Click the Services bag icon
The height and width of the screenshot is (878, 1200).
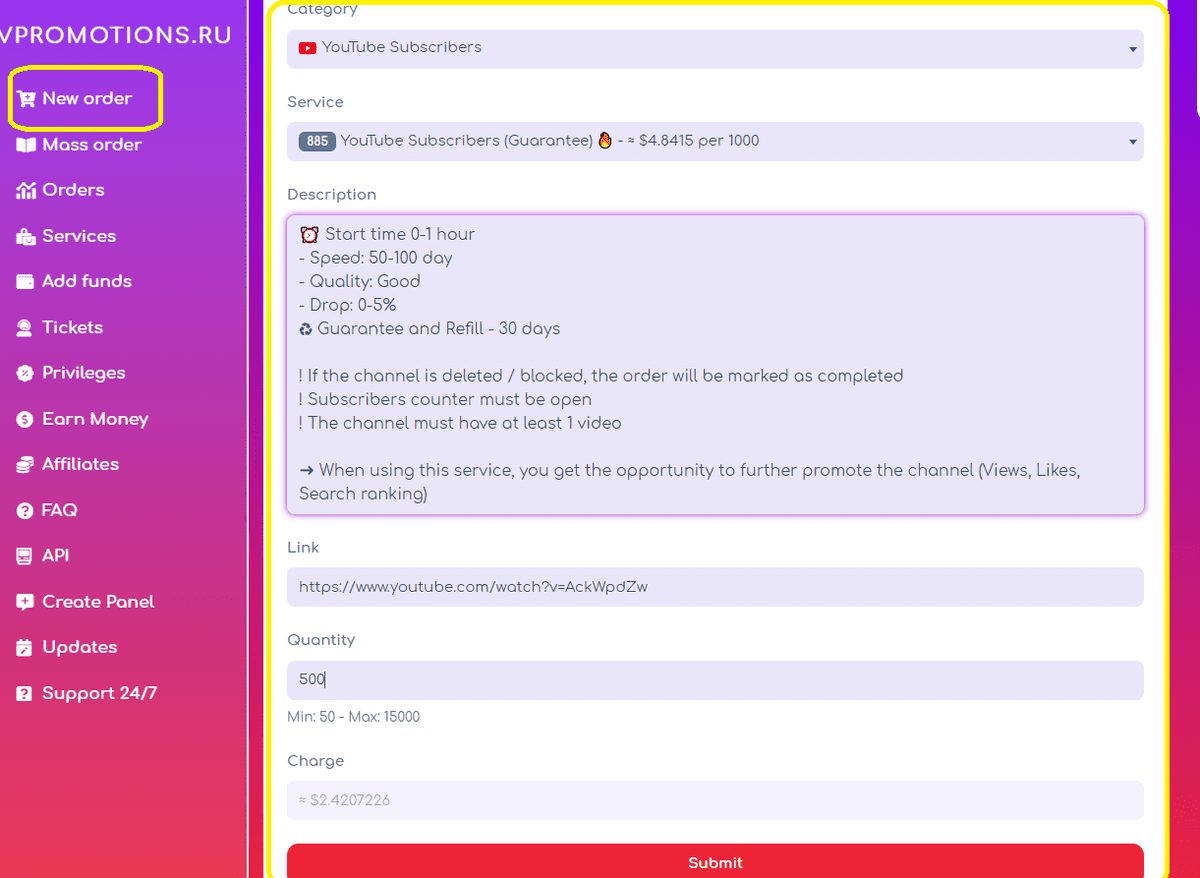click(x=26, y=236)
